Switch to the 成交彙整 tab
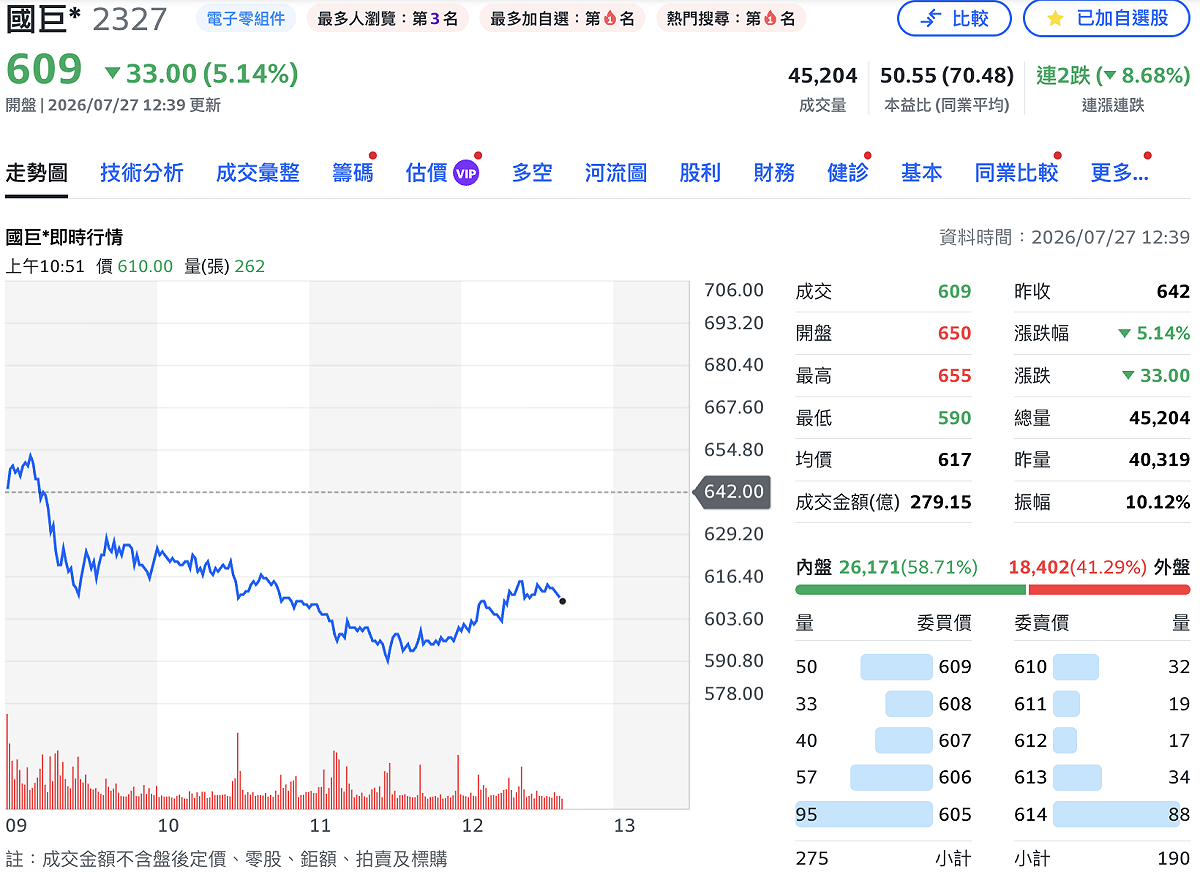 coord(258,172)
